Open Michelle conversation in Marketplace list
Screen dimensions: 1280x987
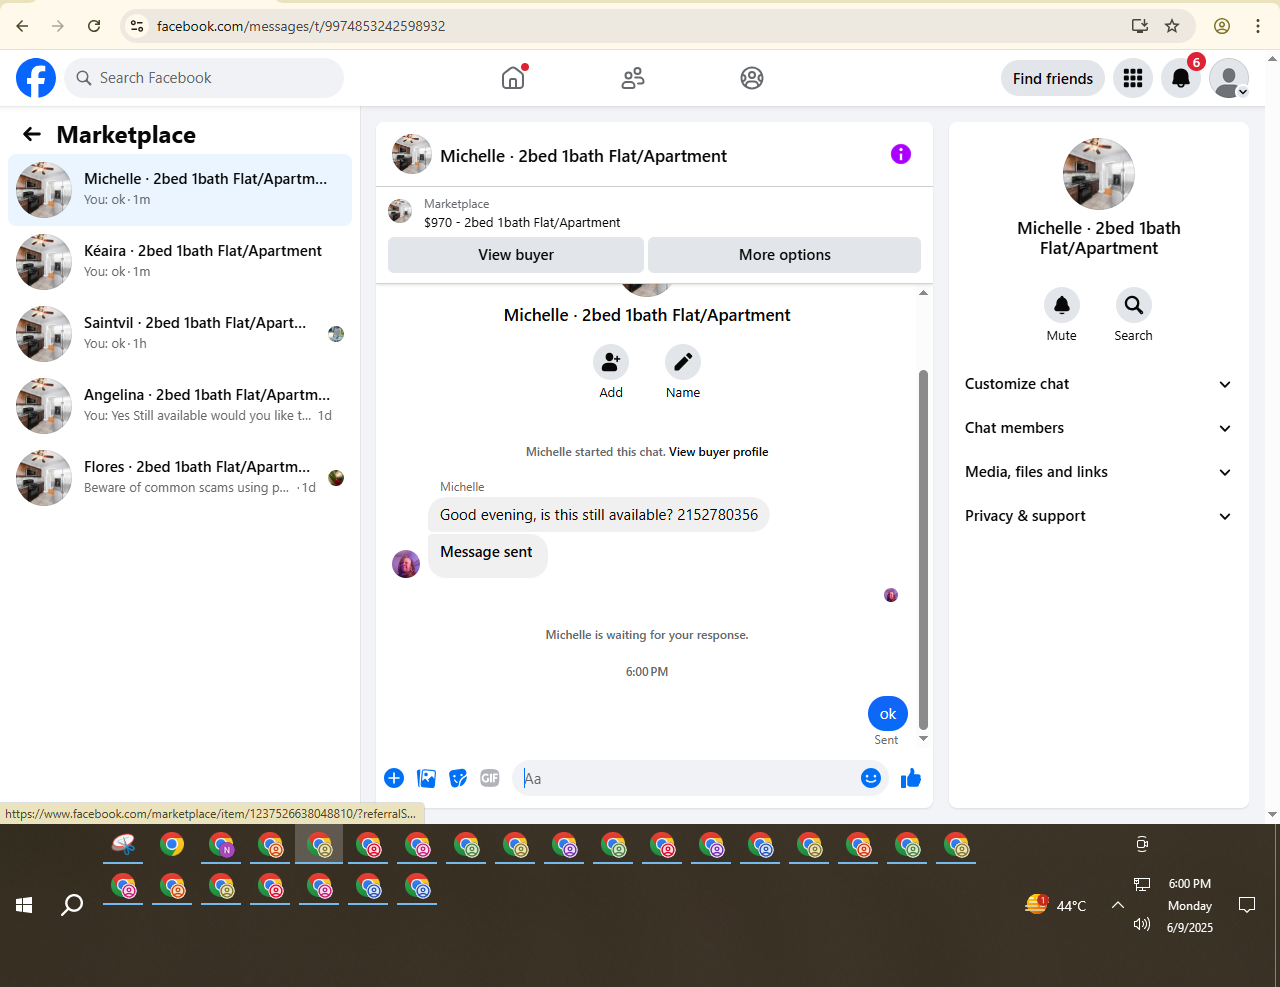point(180,190)
